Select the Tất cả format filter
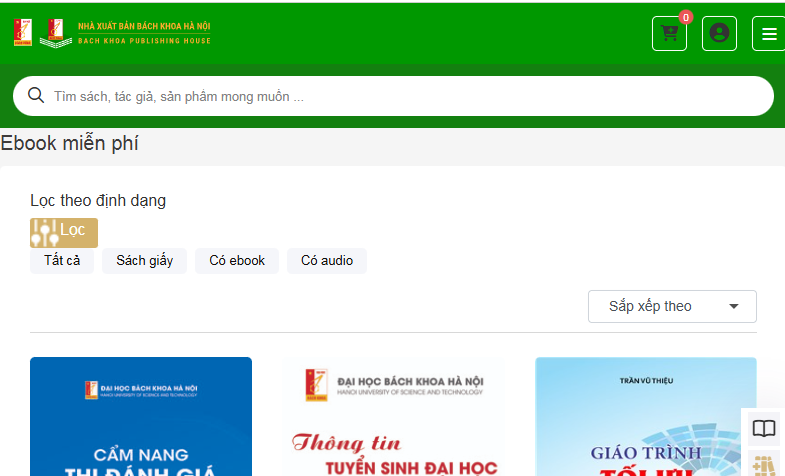 [62, 261]
